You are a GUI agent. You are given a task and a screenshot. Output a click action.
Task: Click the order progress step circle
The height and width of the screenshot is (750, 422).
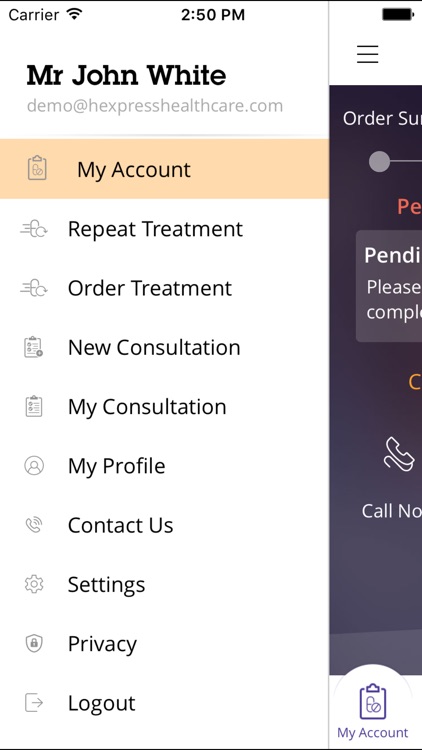(379, 162)
